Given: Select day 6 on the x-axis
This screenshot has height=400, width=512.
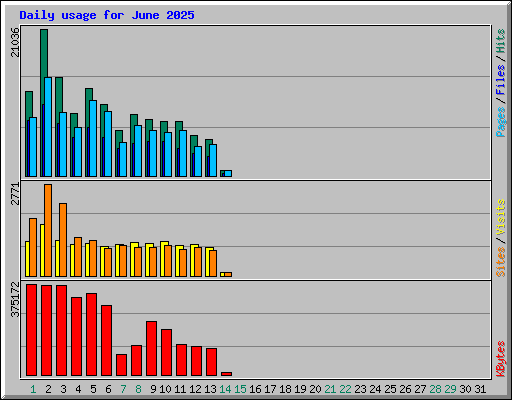Looking at the screenshot, I should pos(108,389).
